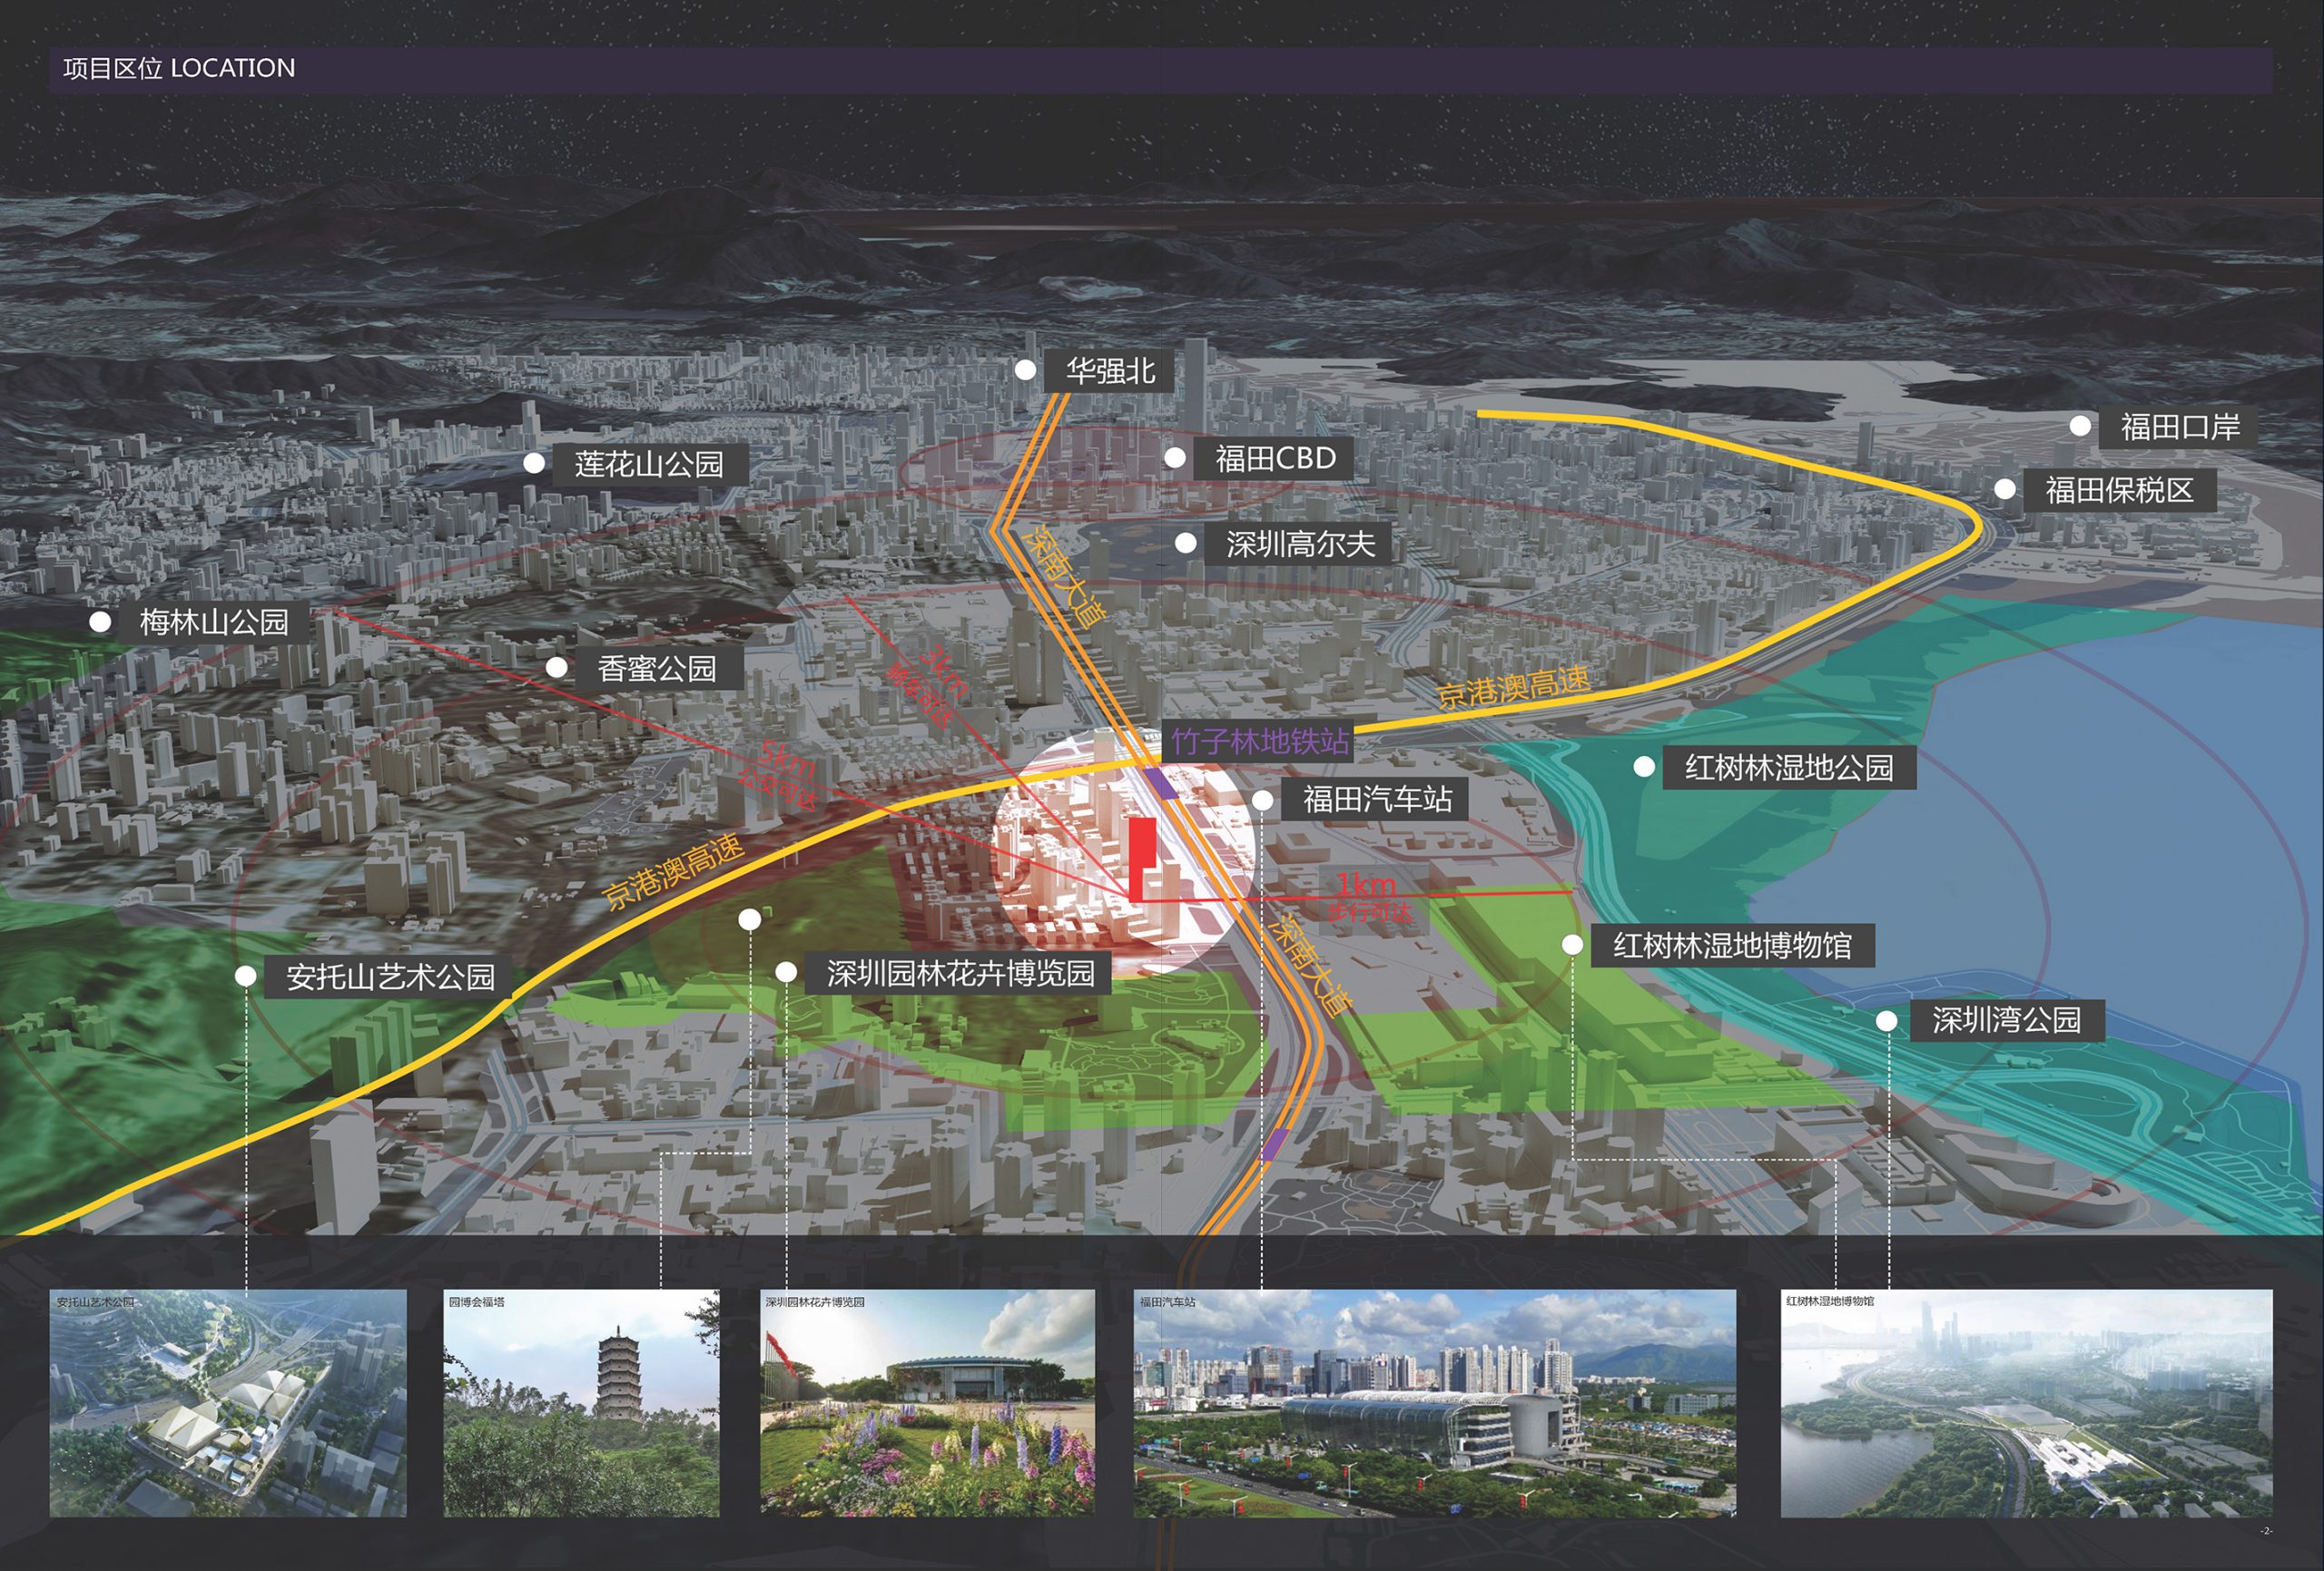Click the 深圳高尔夫 label
The image size is (2324, 1571).
coord(1300,544)
